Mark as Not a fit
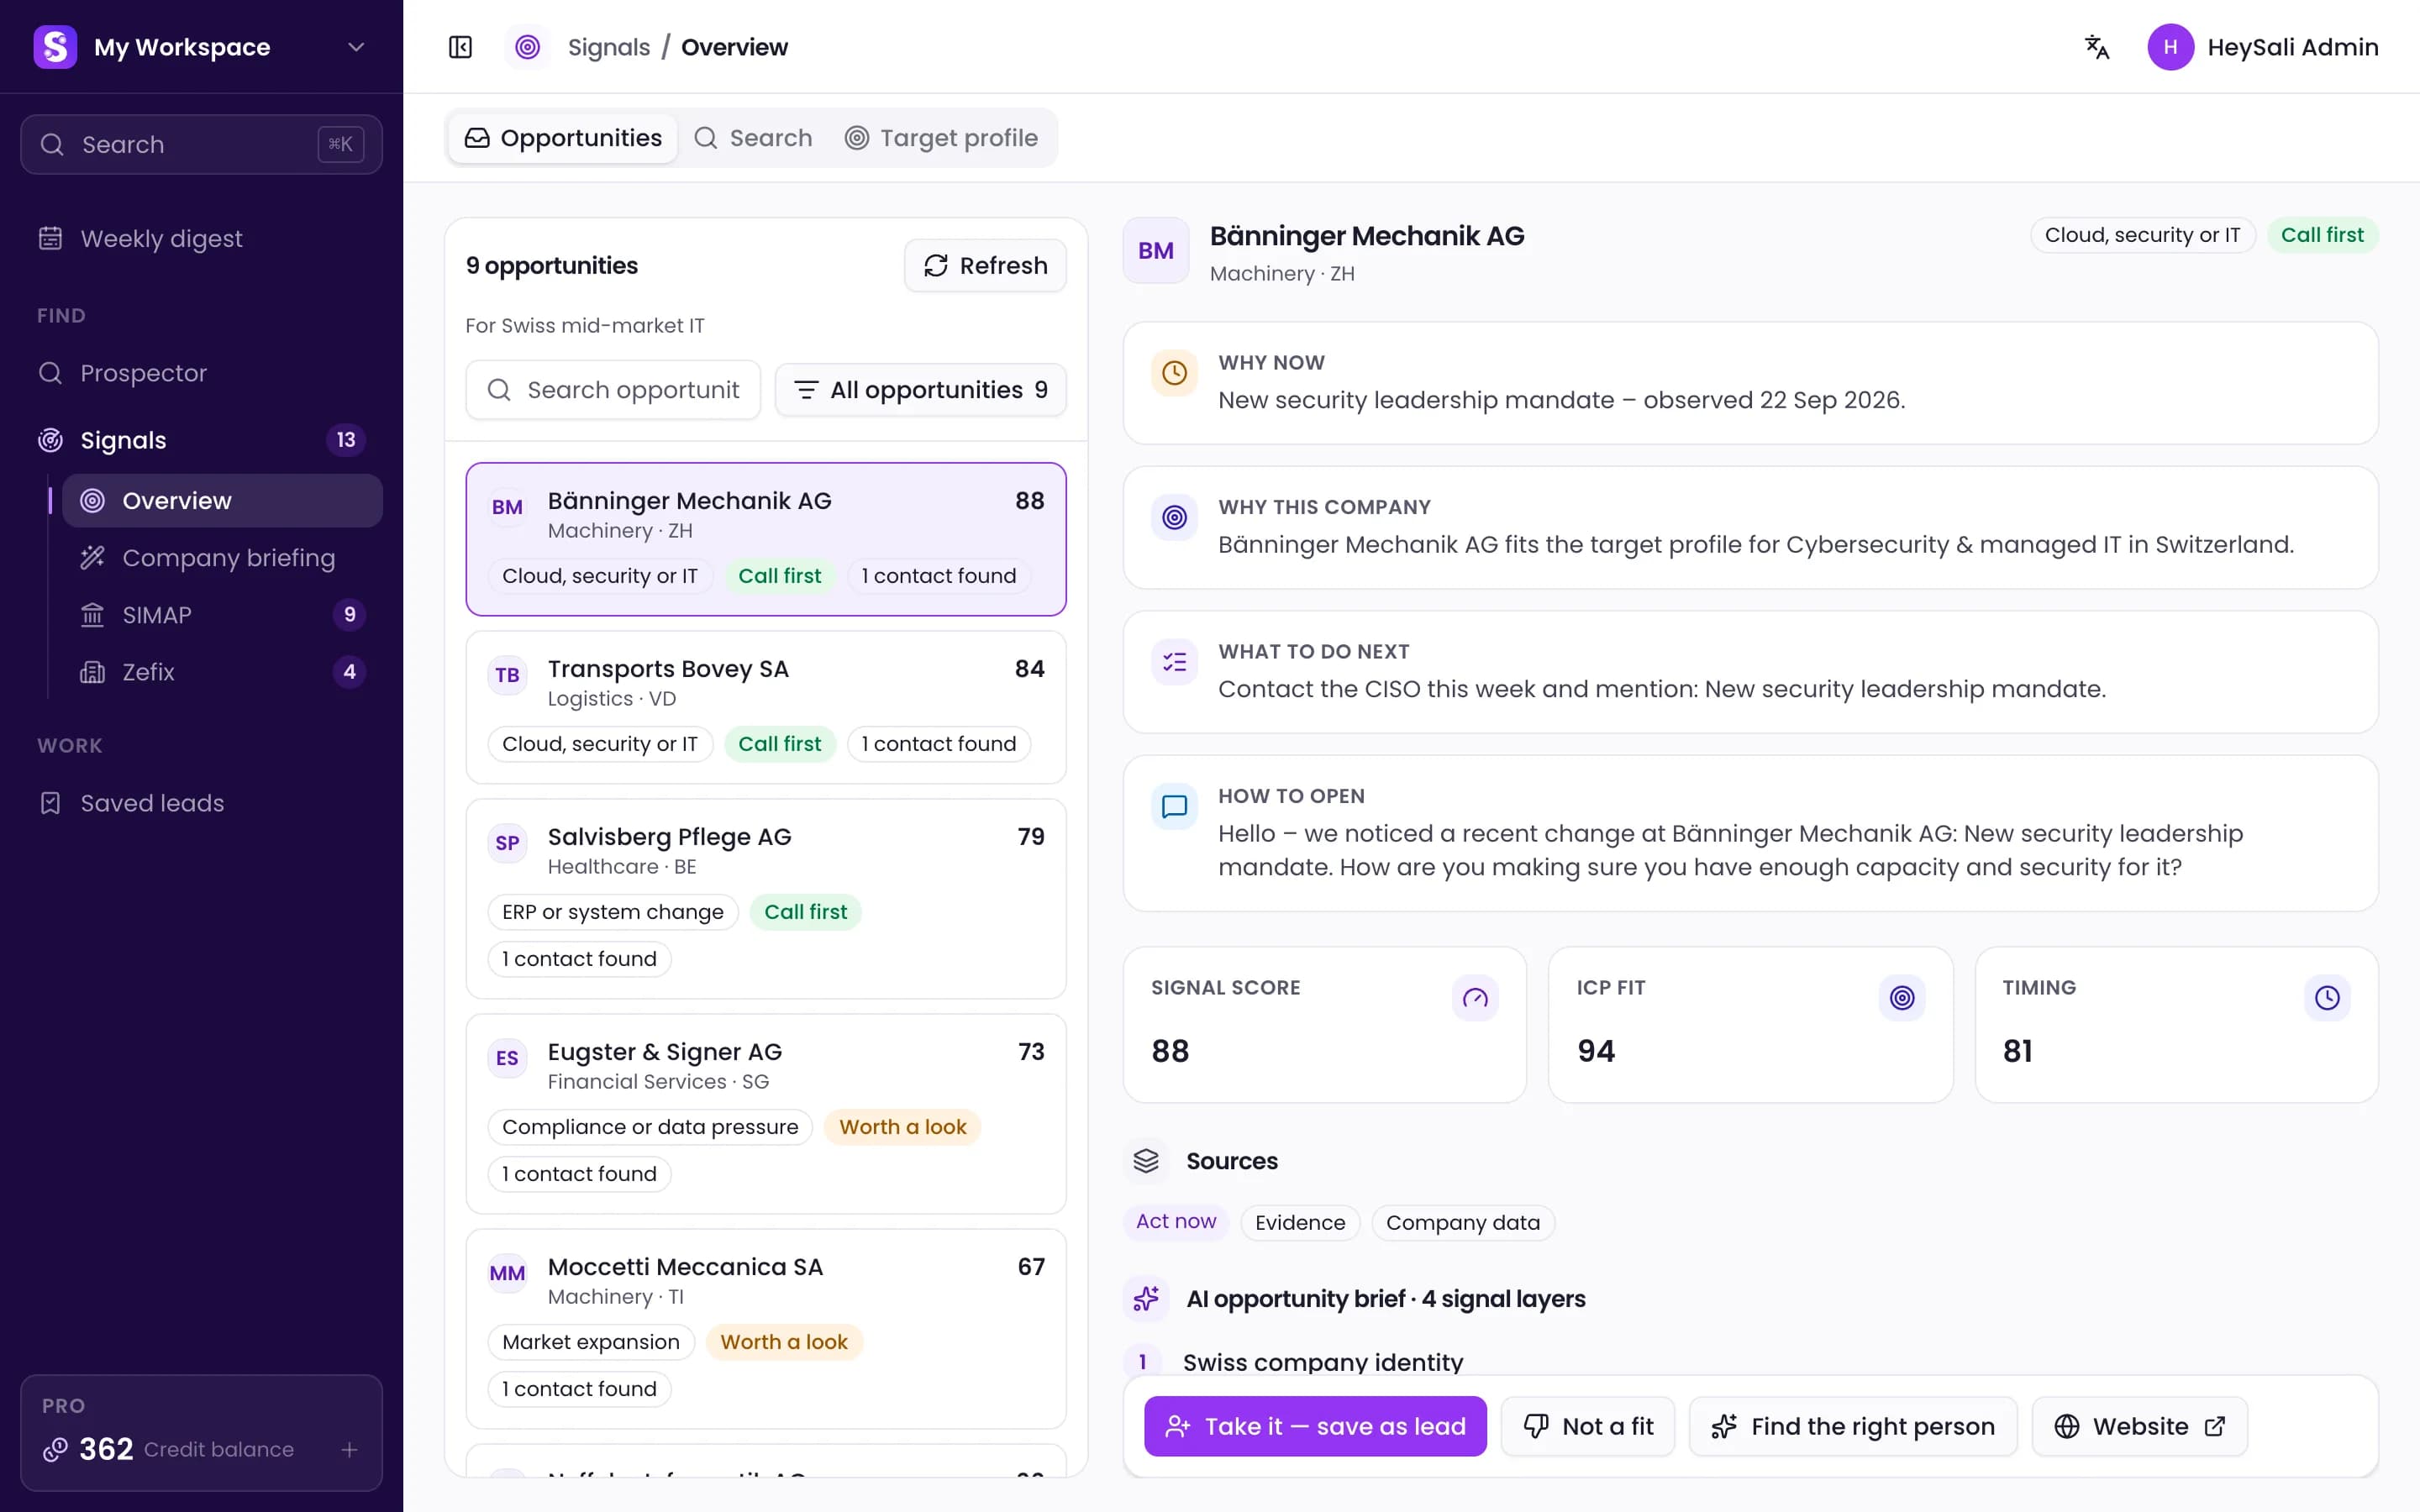The height and width of the screenshot is (1512, 2420). [1588, 1426]
